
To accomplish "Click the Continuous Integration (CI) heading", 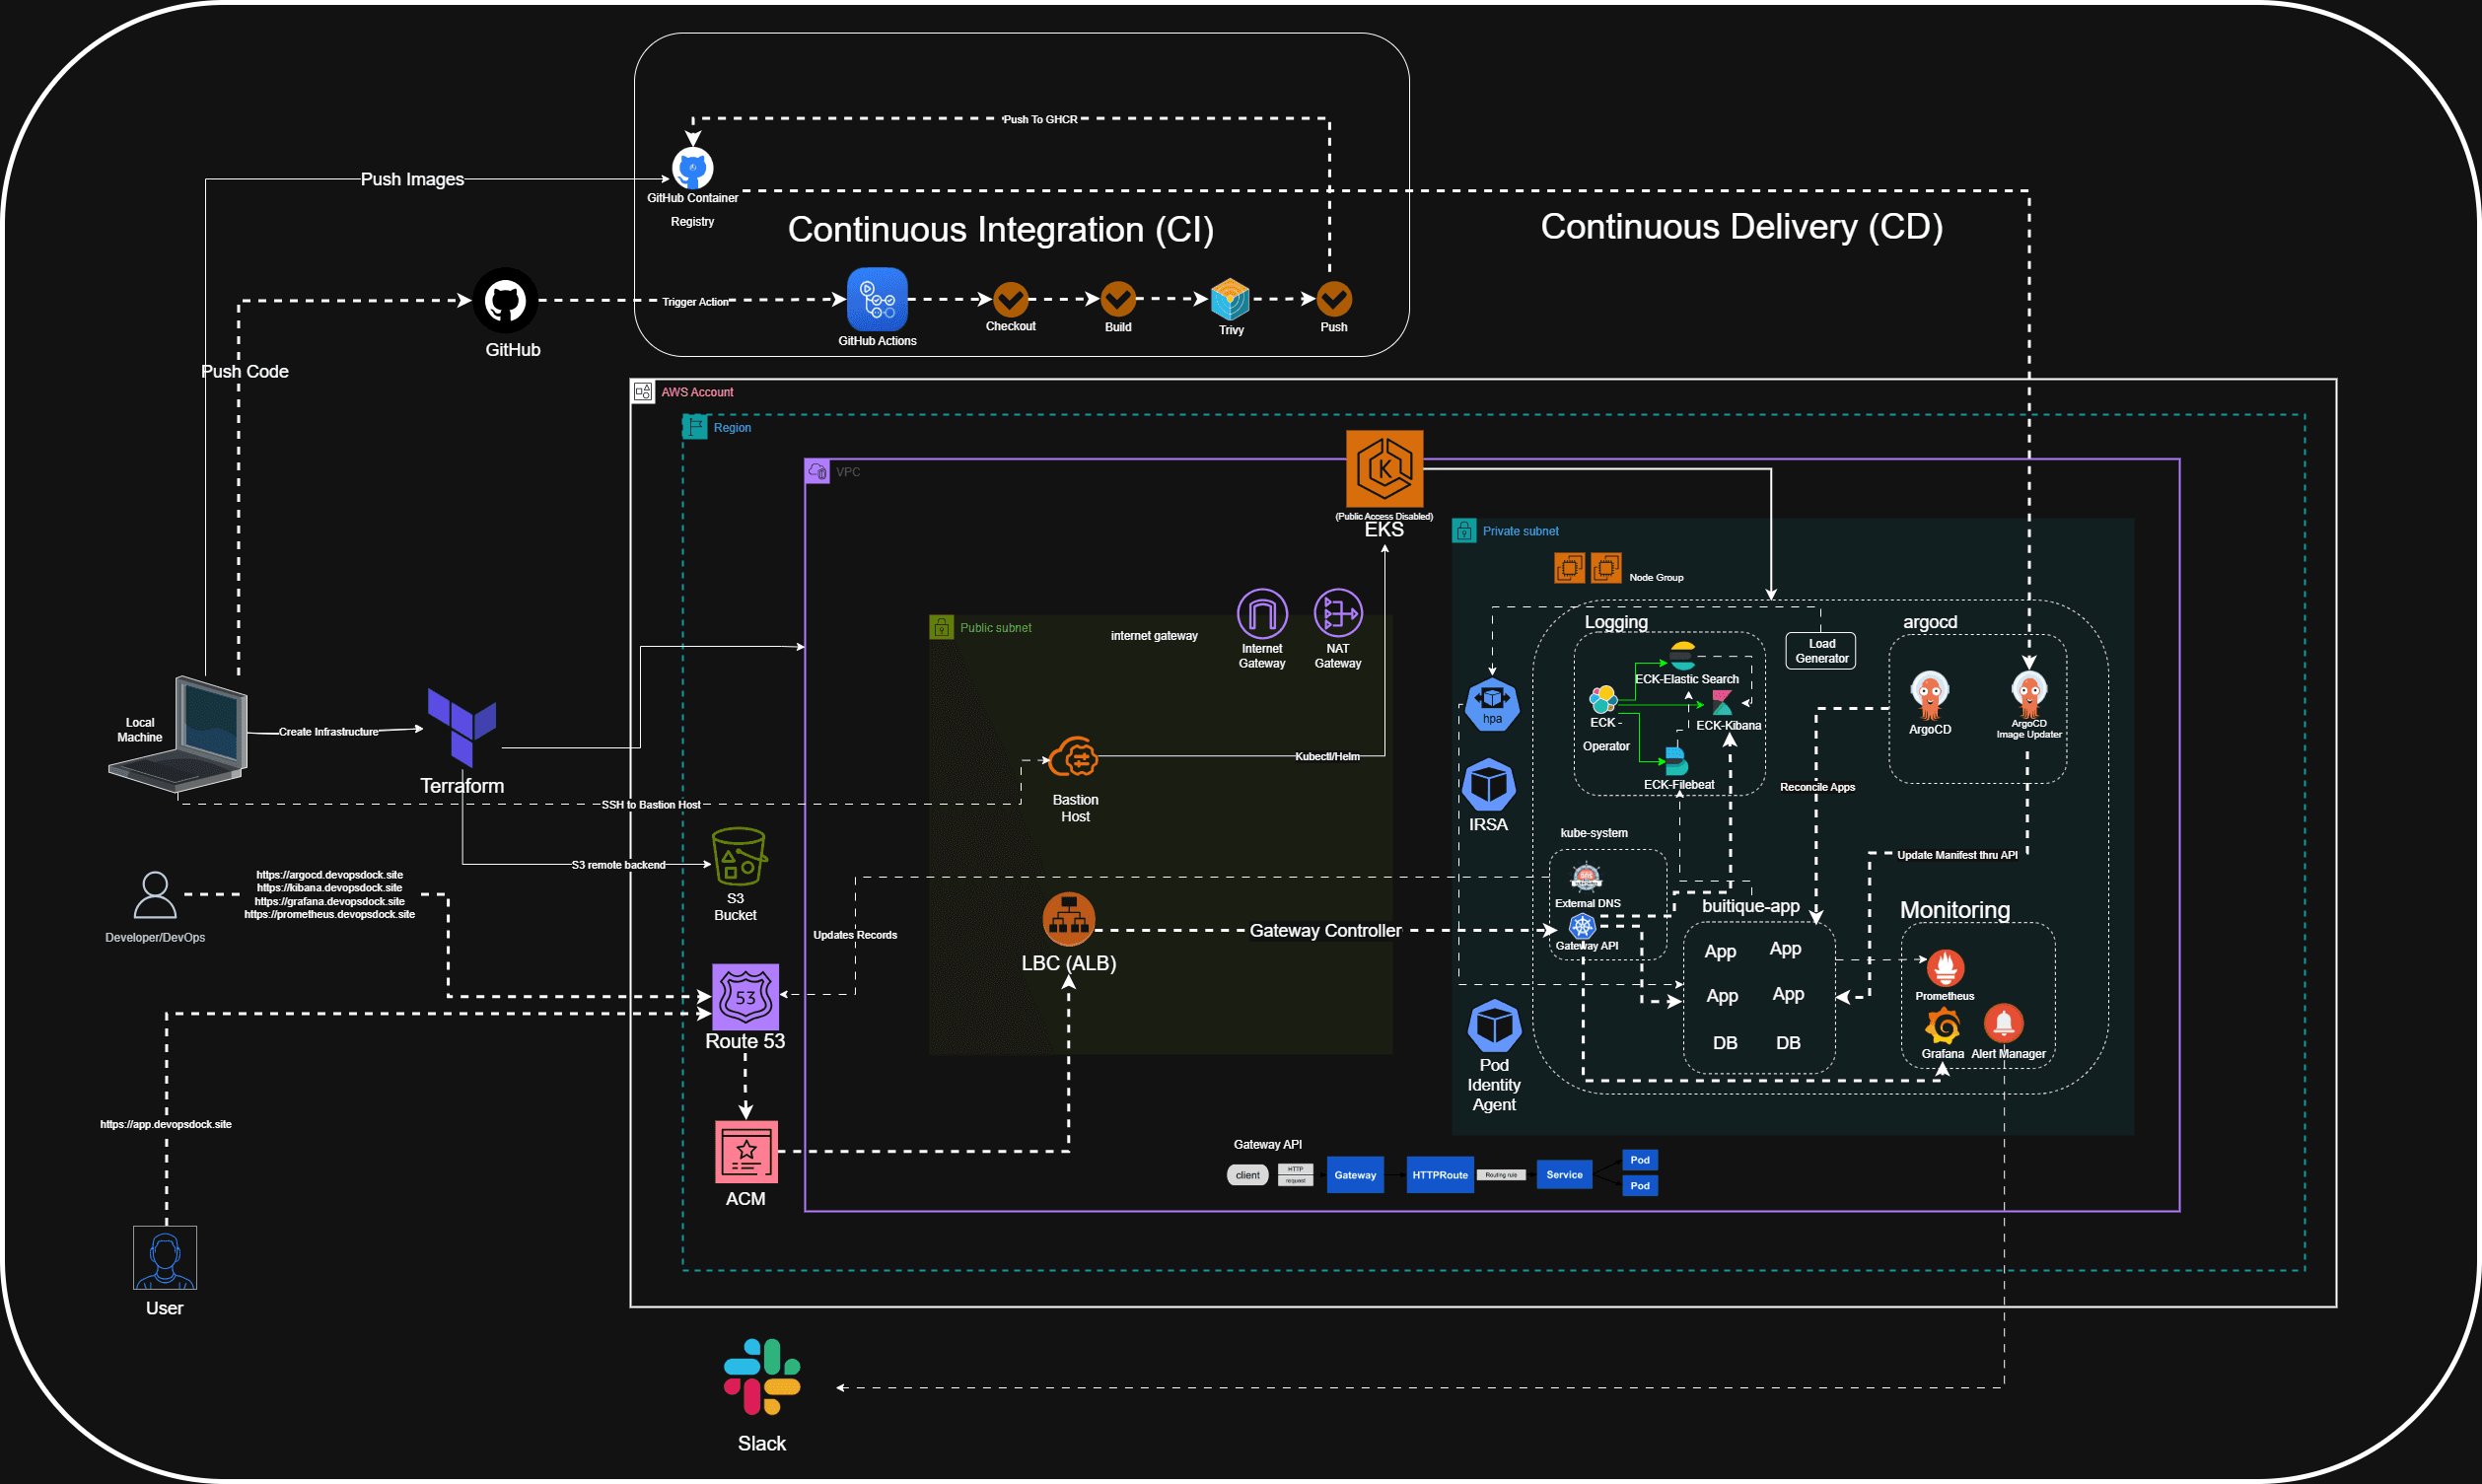I will pyautogui.click(x=1001, y=229).
